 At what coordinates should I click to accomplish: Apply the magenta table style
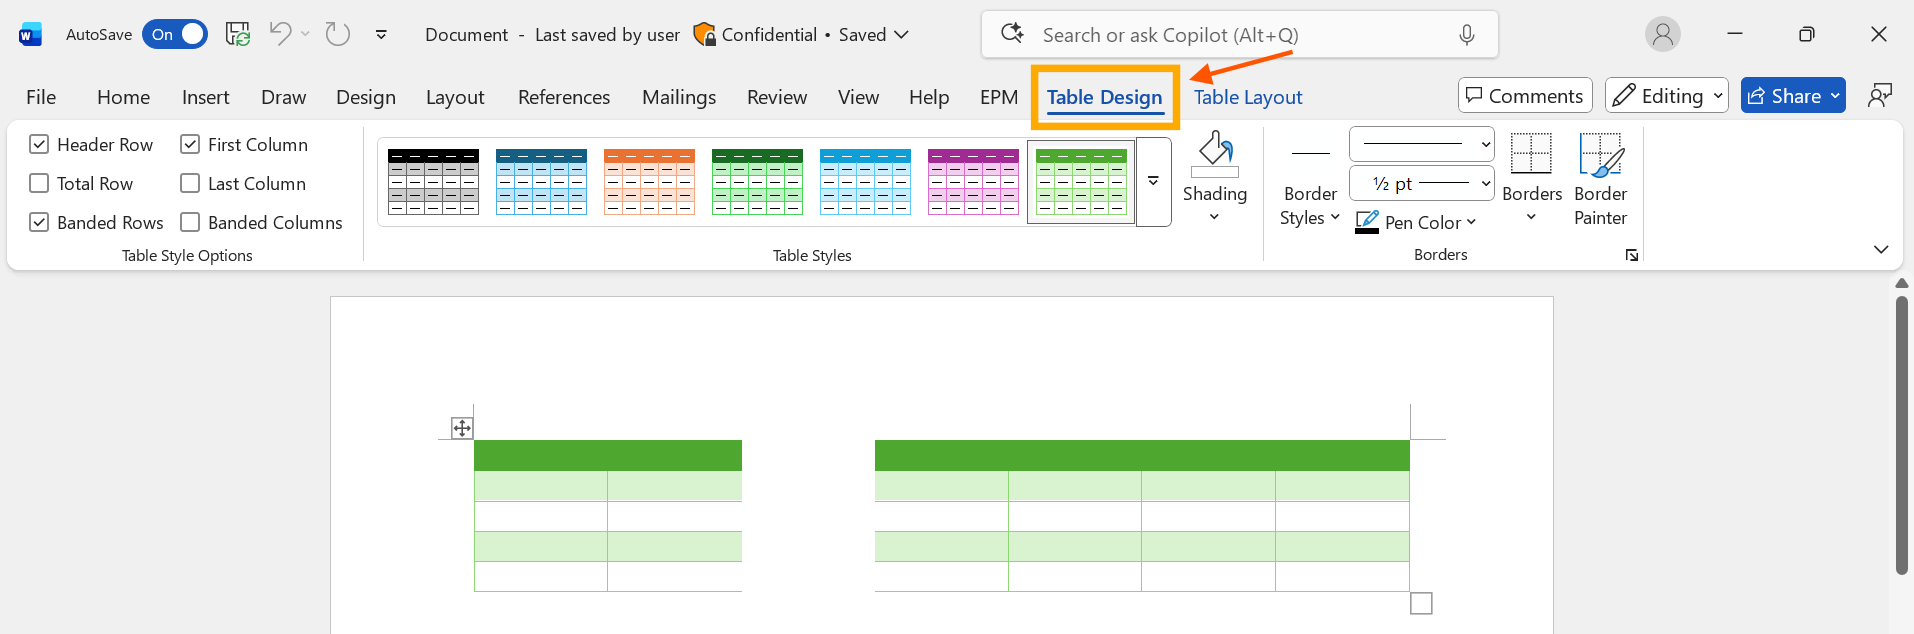(x=973, y=182)
